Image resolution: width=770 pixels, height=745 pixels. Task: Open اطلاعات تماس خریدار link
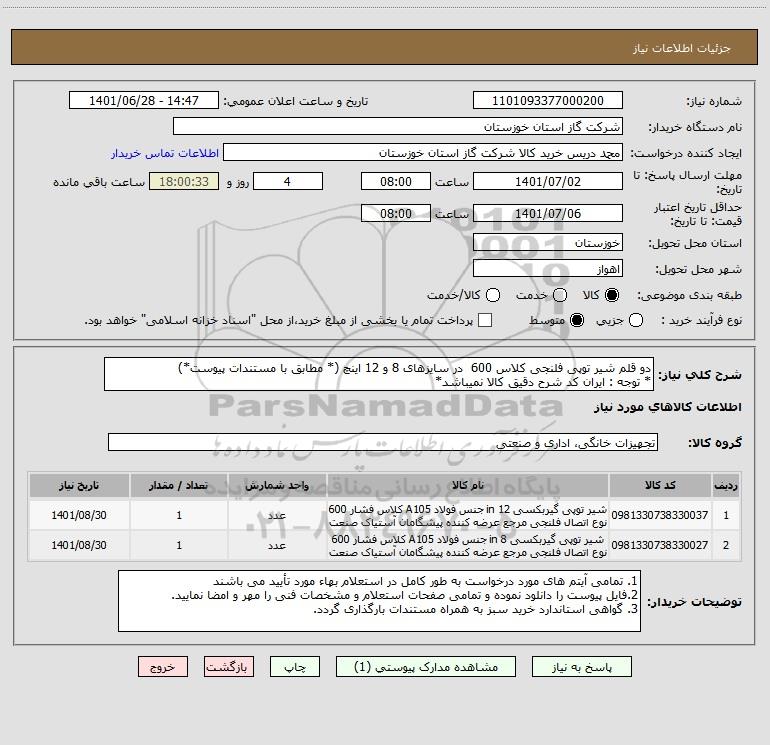pyautogui.click(x=165, y=153)
